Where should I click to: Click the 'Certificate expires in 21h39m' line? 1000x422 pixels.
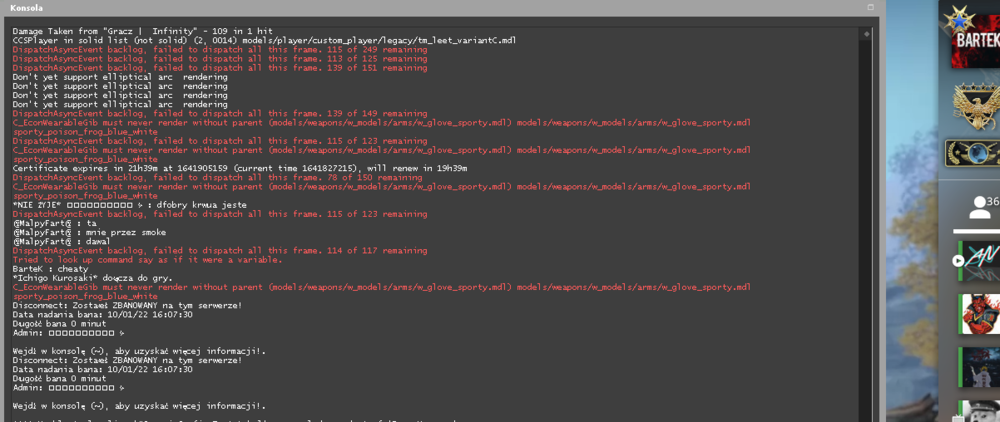(x=240, y=168)
